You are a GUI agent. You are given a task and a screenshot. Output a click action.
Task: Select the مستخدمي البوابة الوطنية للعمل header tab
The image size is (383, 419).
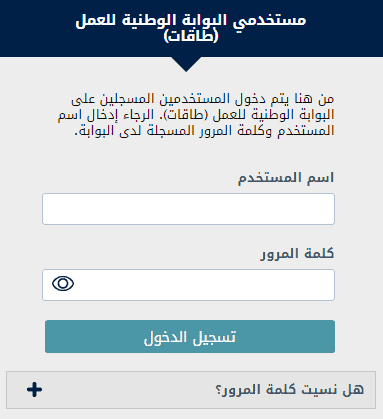[x=191, y=28]
